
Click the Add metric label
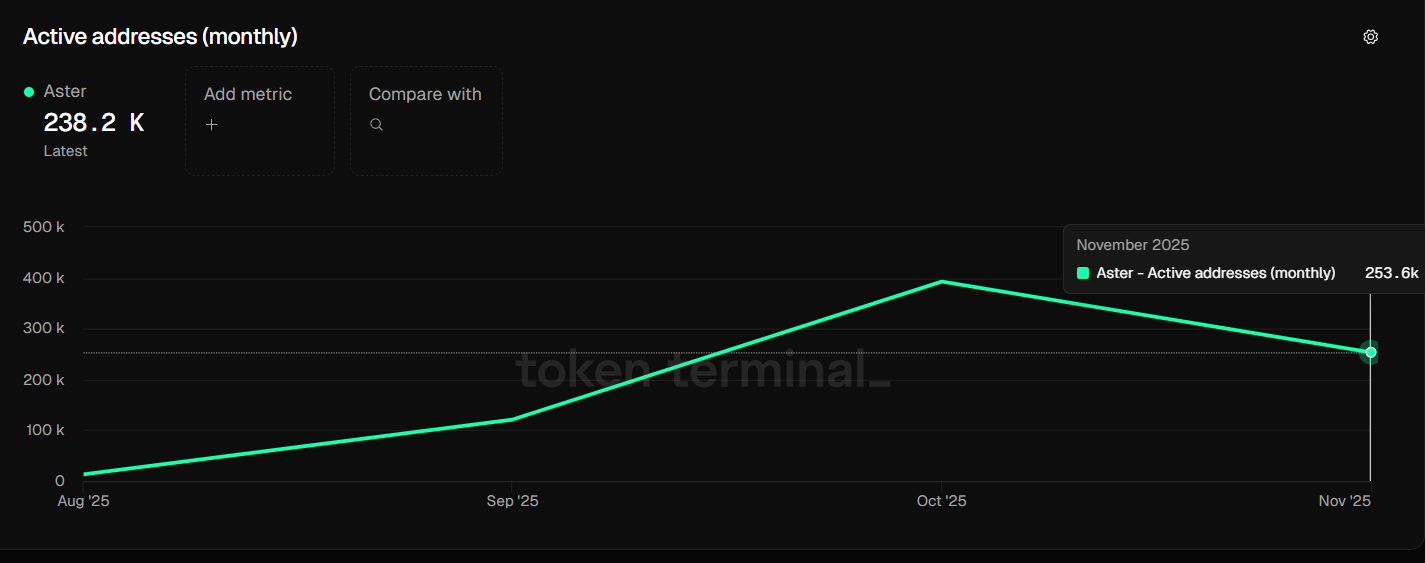248,94
